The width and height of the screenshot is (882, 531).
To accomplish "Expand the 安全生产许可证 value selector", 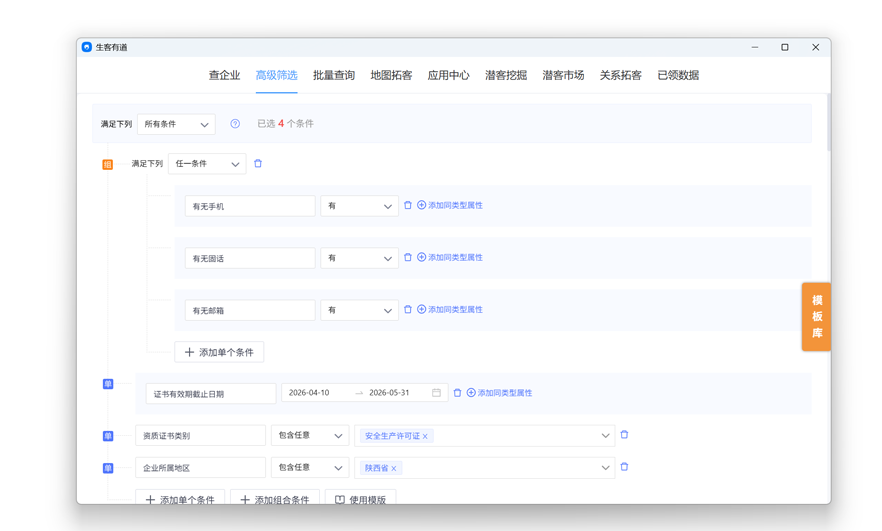I will (605, 435).
